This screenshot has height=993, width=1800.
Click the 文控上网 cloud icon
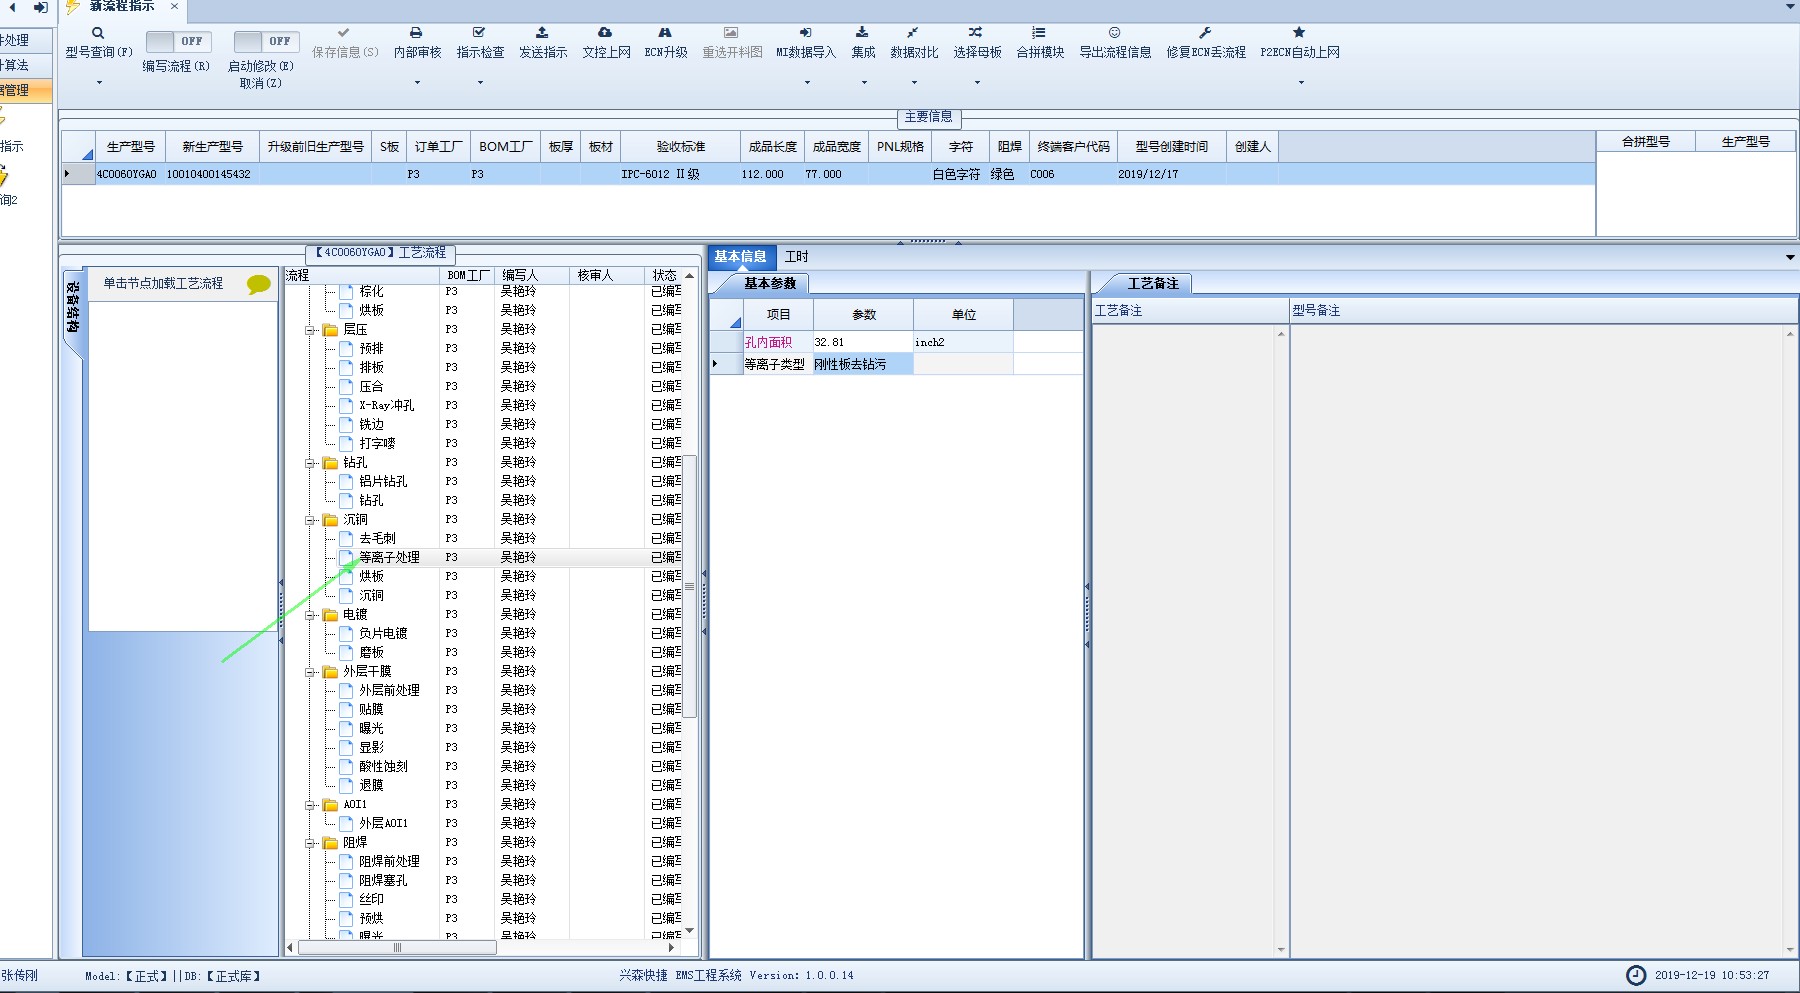[x=605, y=33]
